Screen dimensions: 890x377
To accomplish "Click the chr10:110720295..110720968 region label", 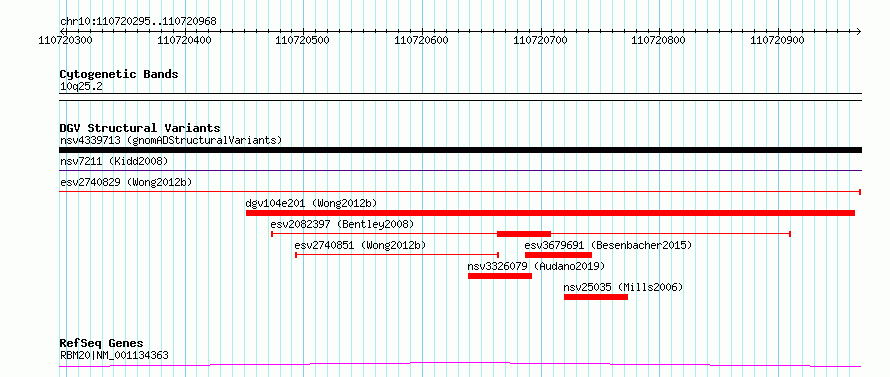I will click(138, 22).
